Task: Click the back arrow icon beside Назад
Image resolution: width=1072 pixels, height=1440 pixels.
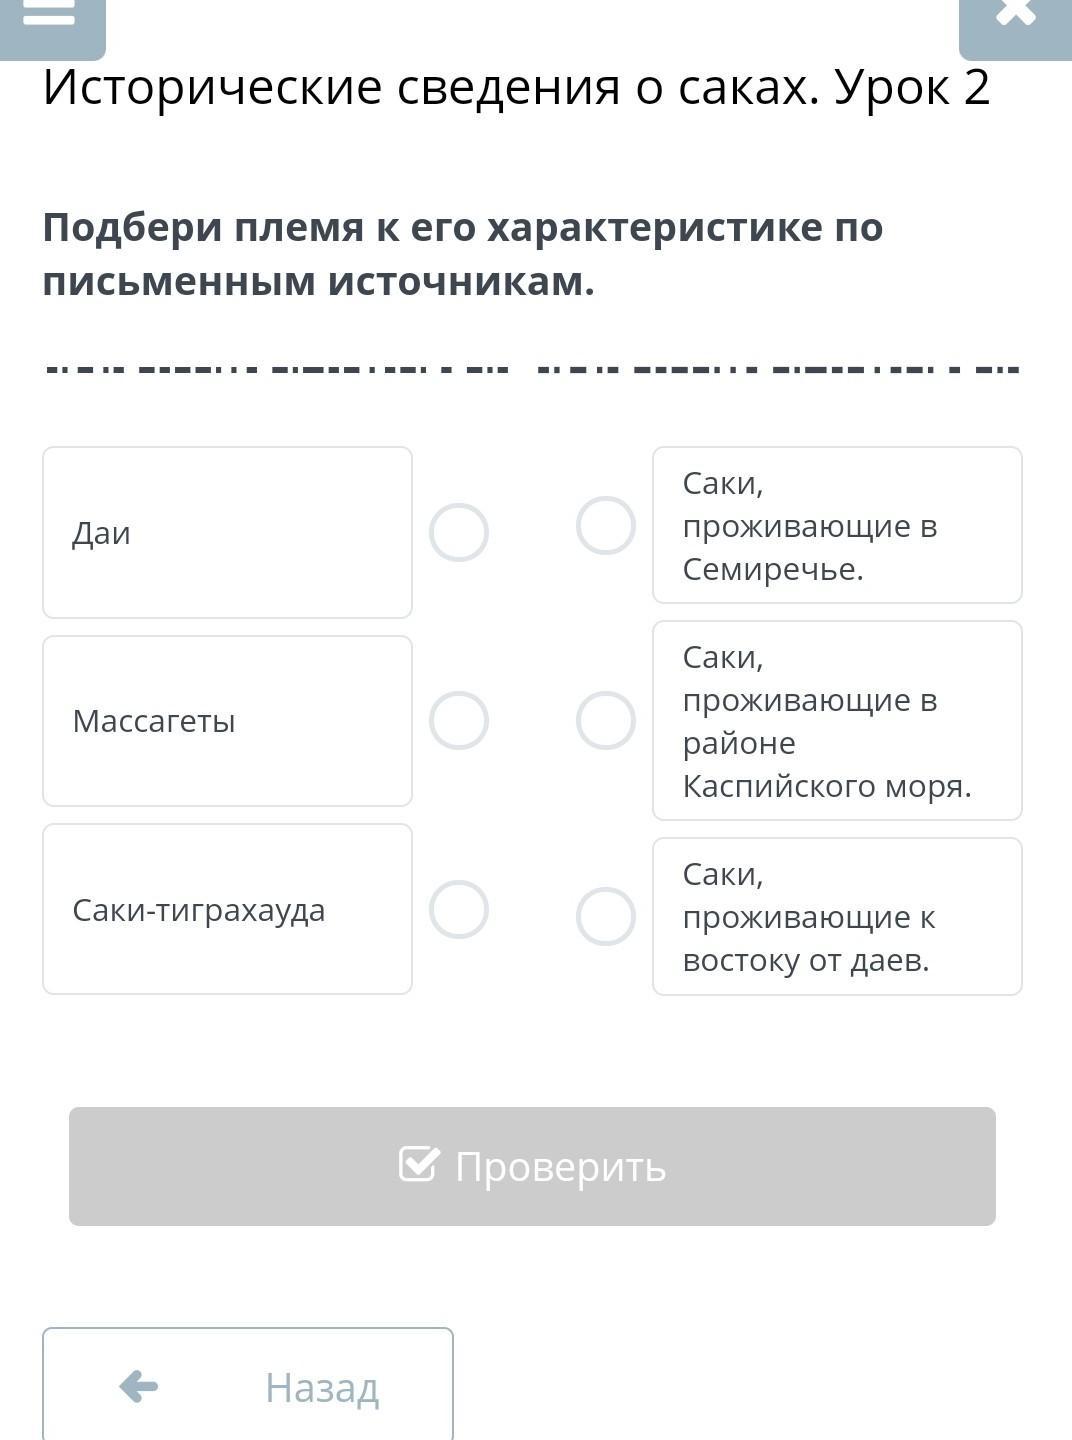Action: tap(138, 1386)
